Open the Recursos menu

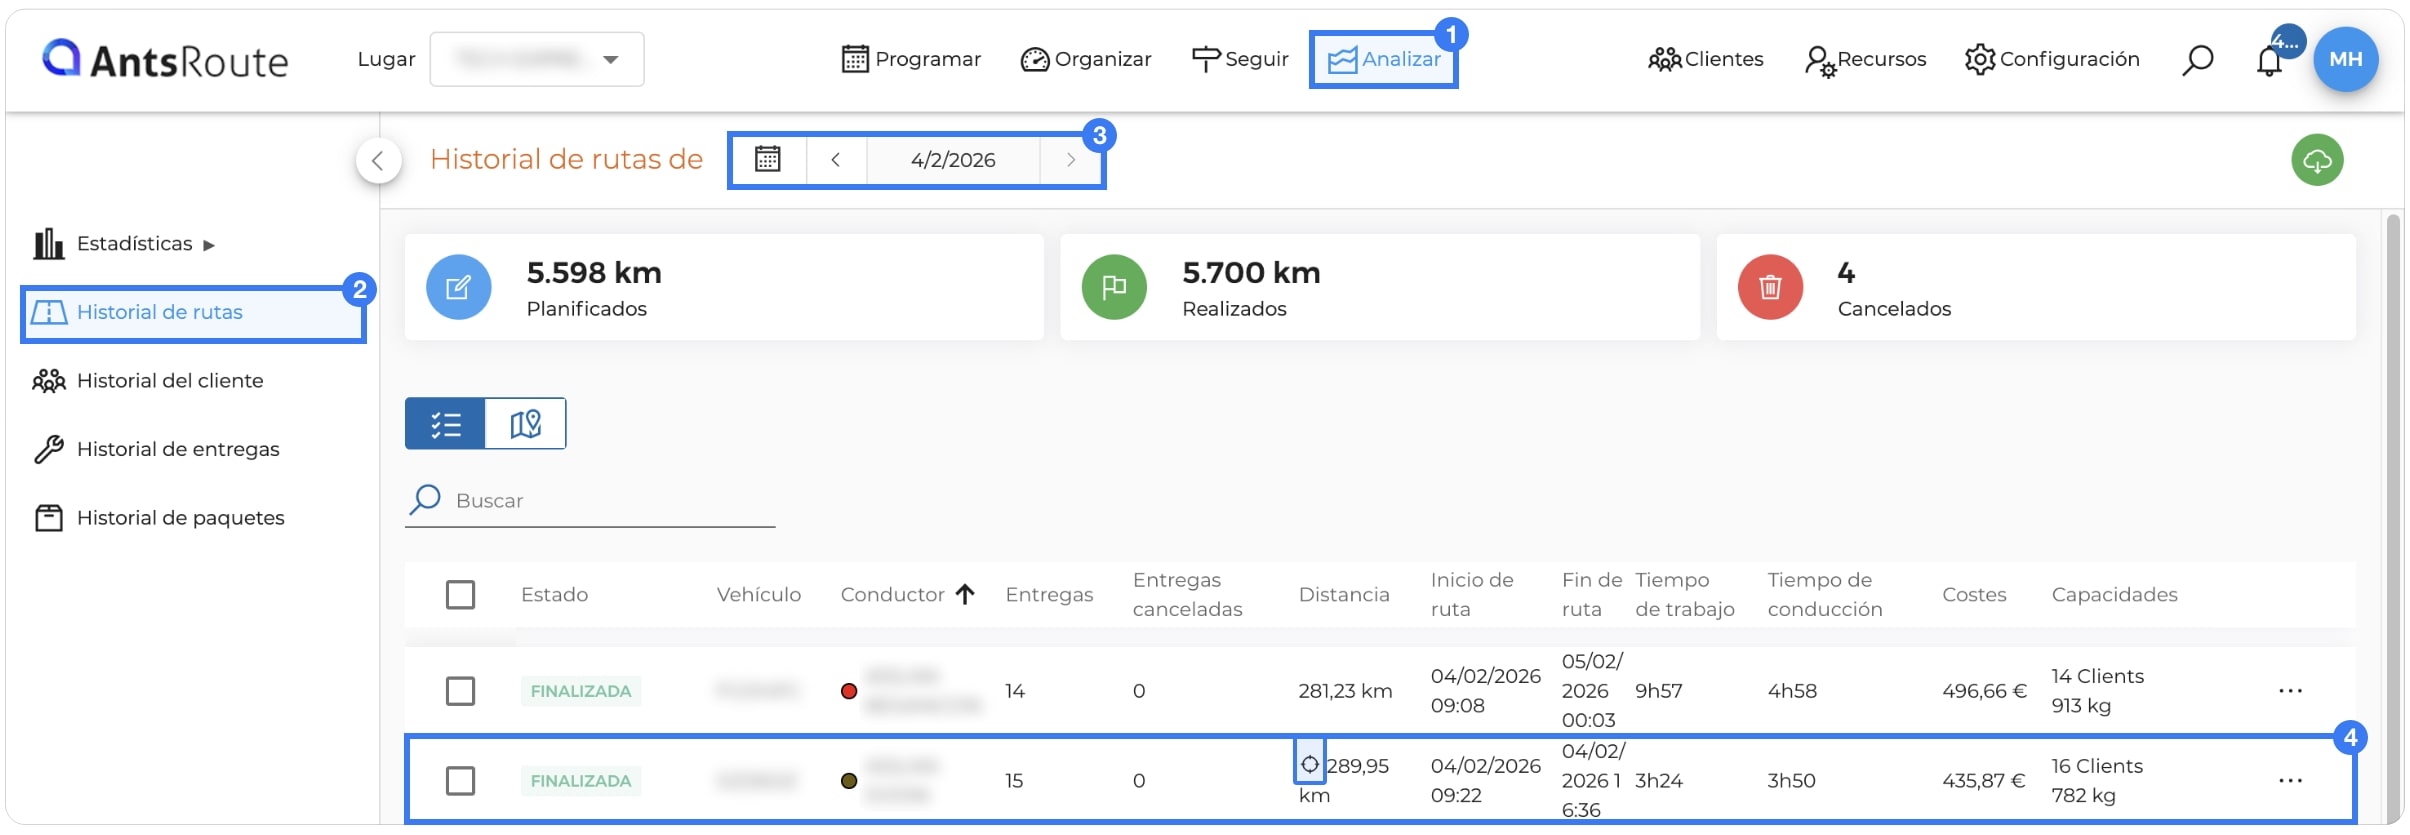(1866, 60)
